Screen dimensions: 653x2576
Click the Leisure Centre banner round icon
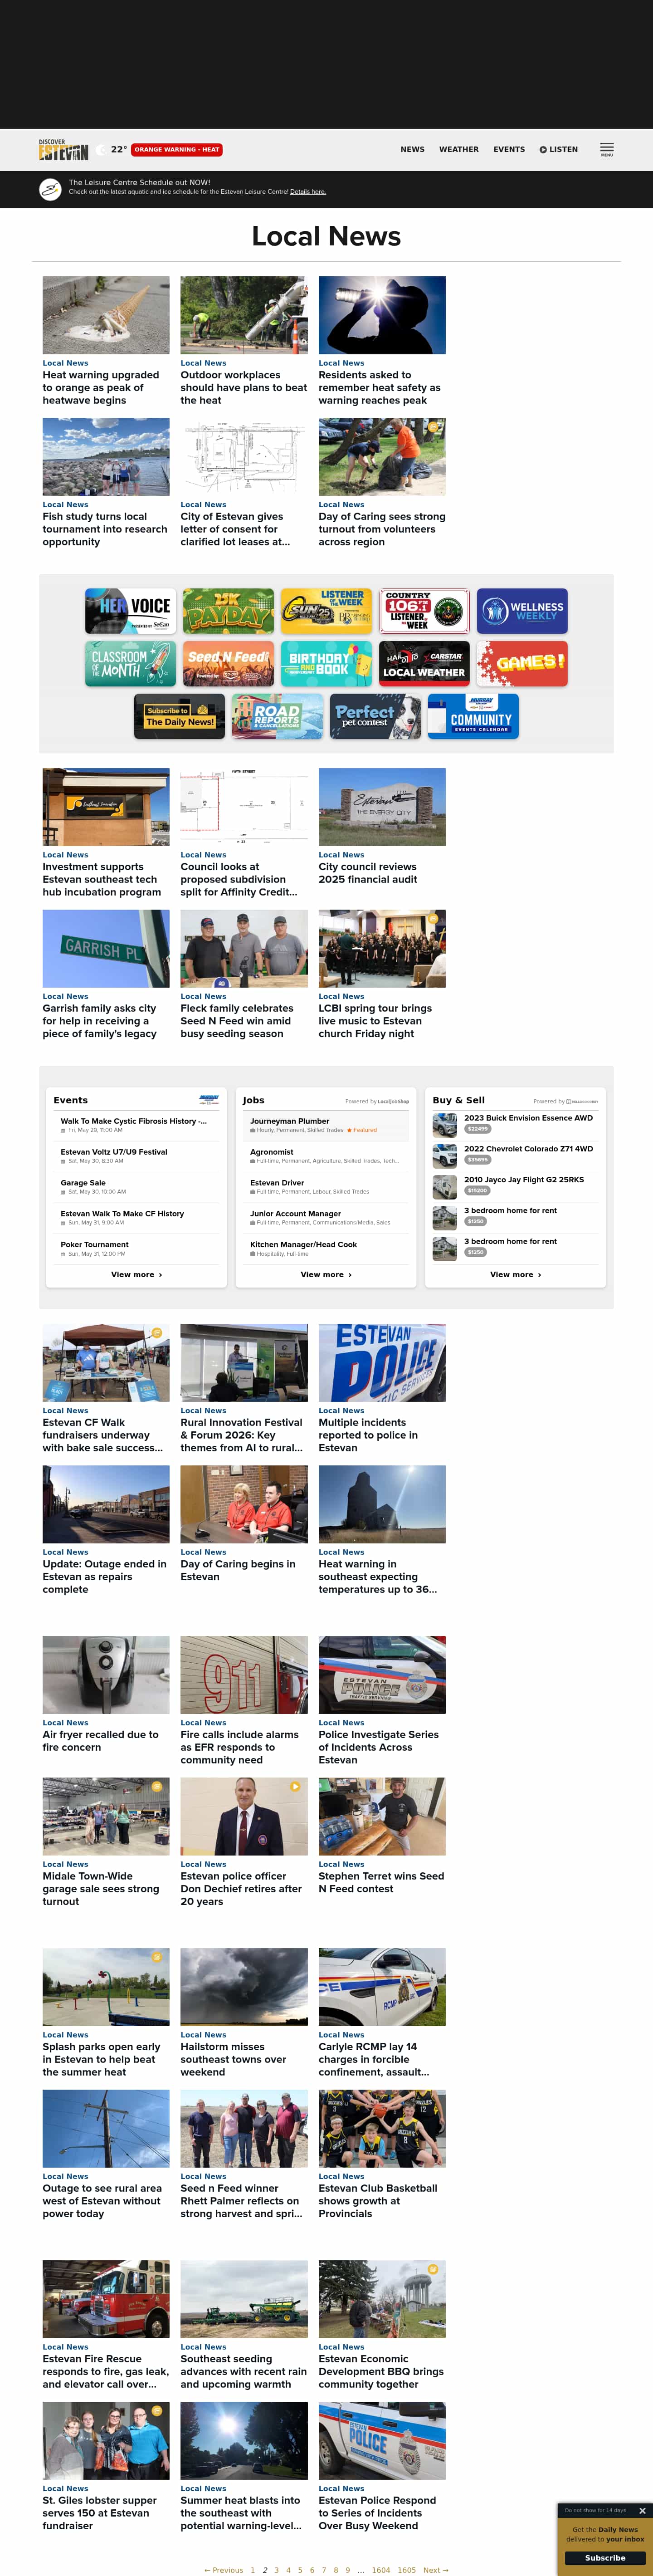[x=50, y=189]
